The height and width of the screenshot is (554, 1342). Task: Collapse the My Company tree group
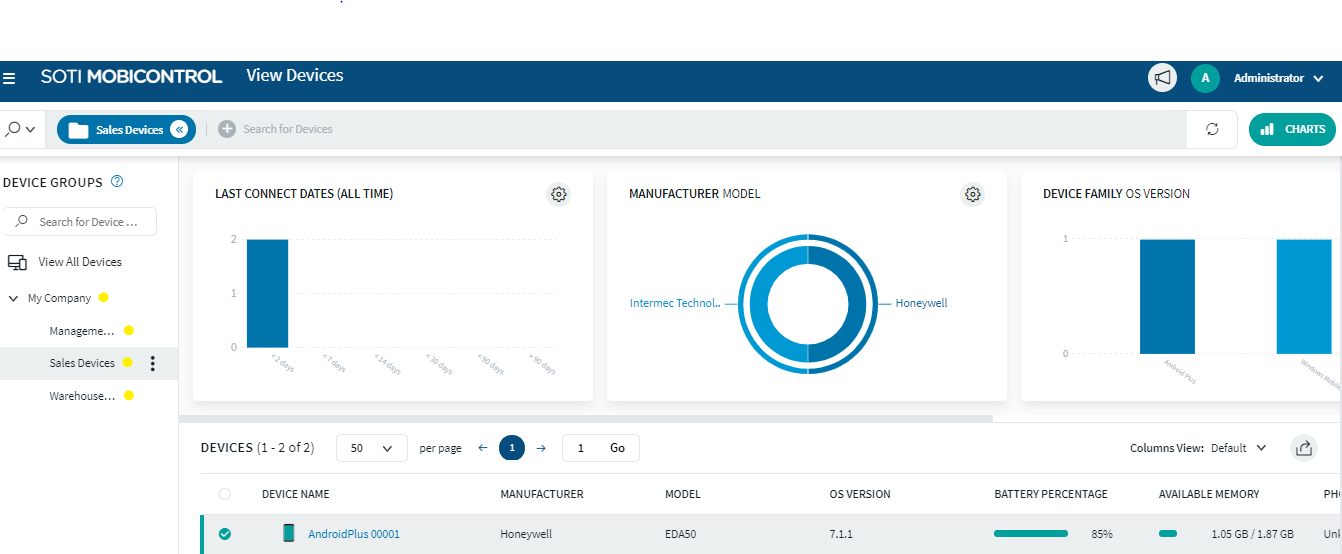pos(14,298)
